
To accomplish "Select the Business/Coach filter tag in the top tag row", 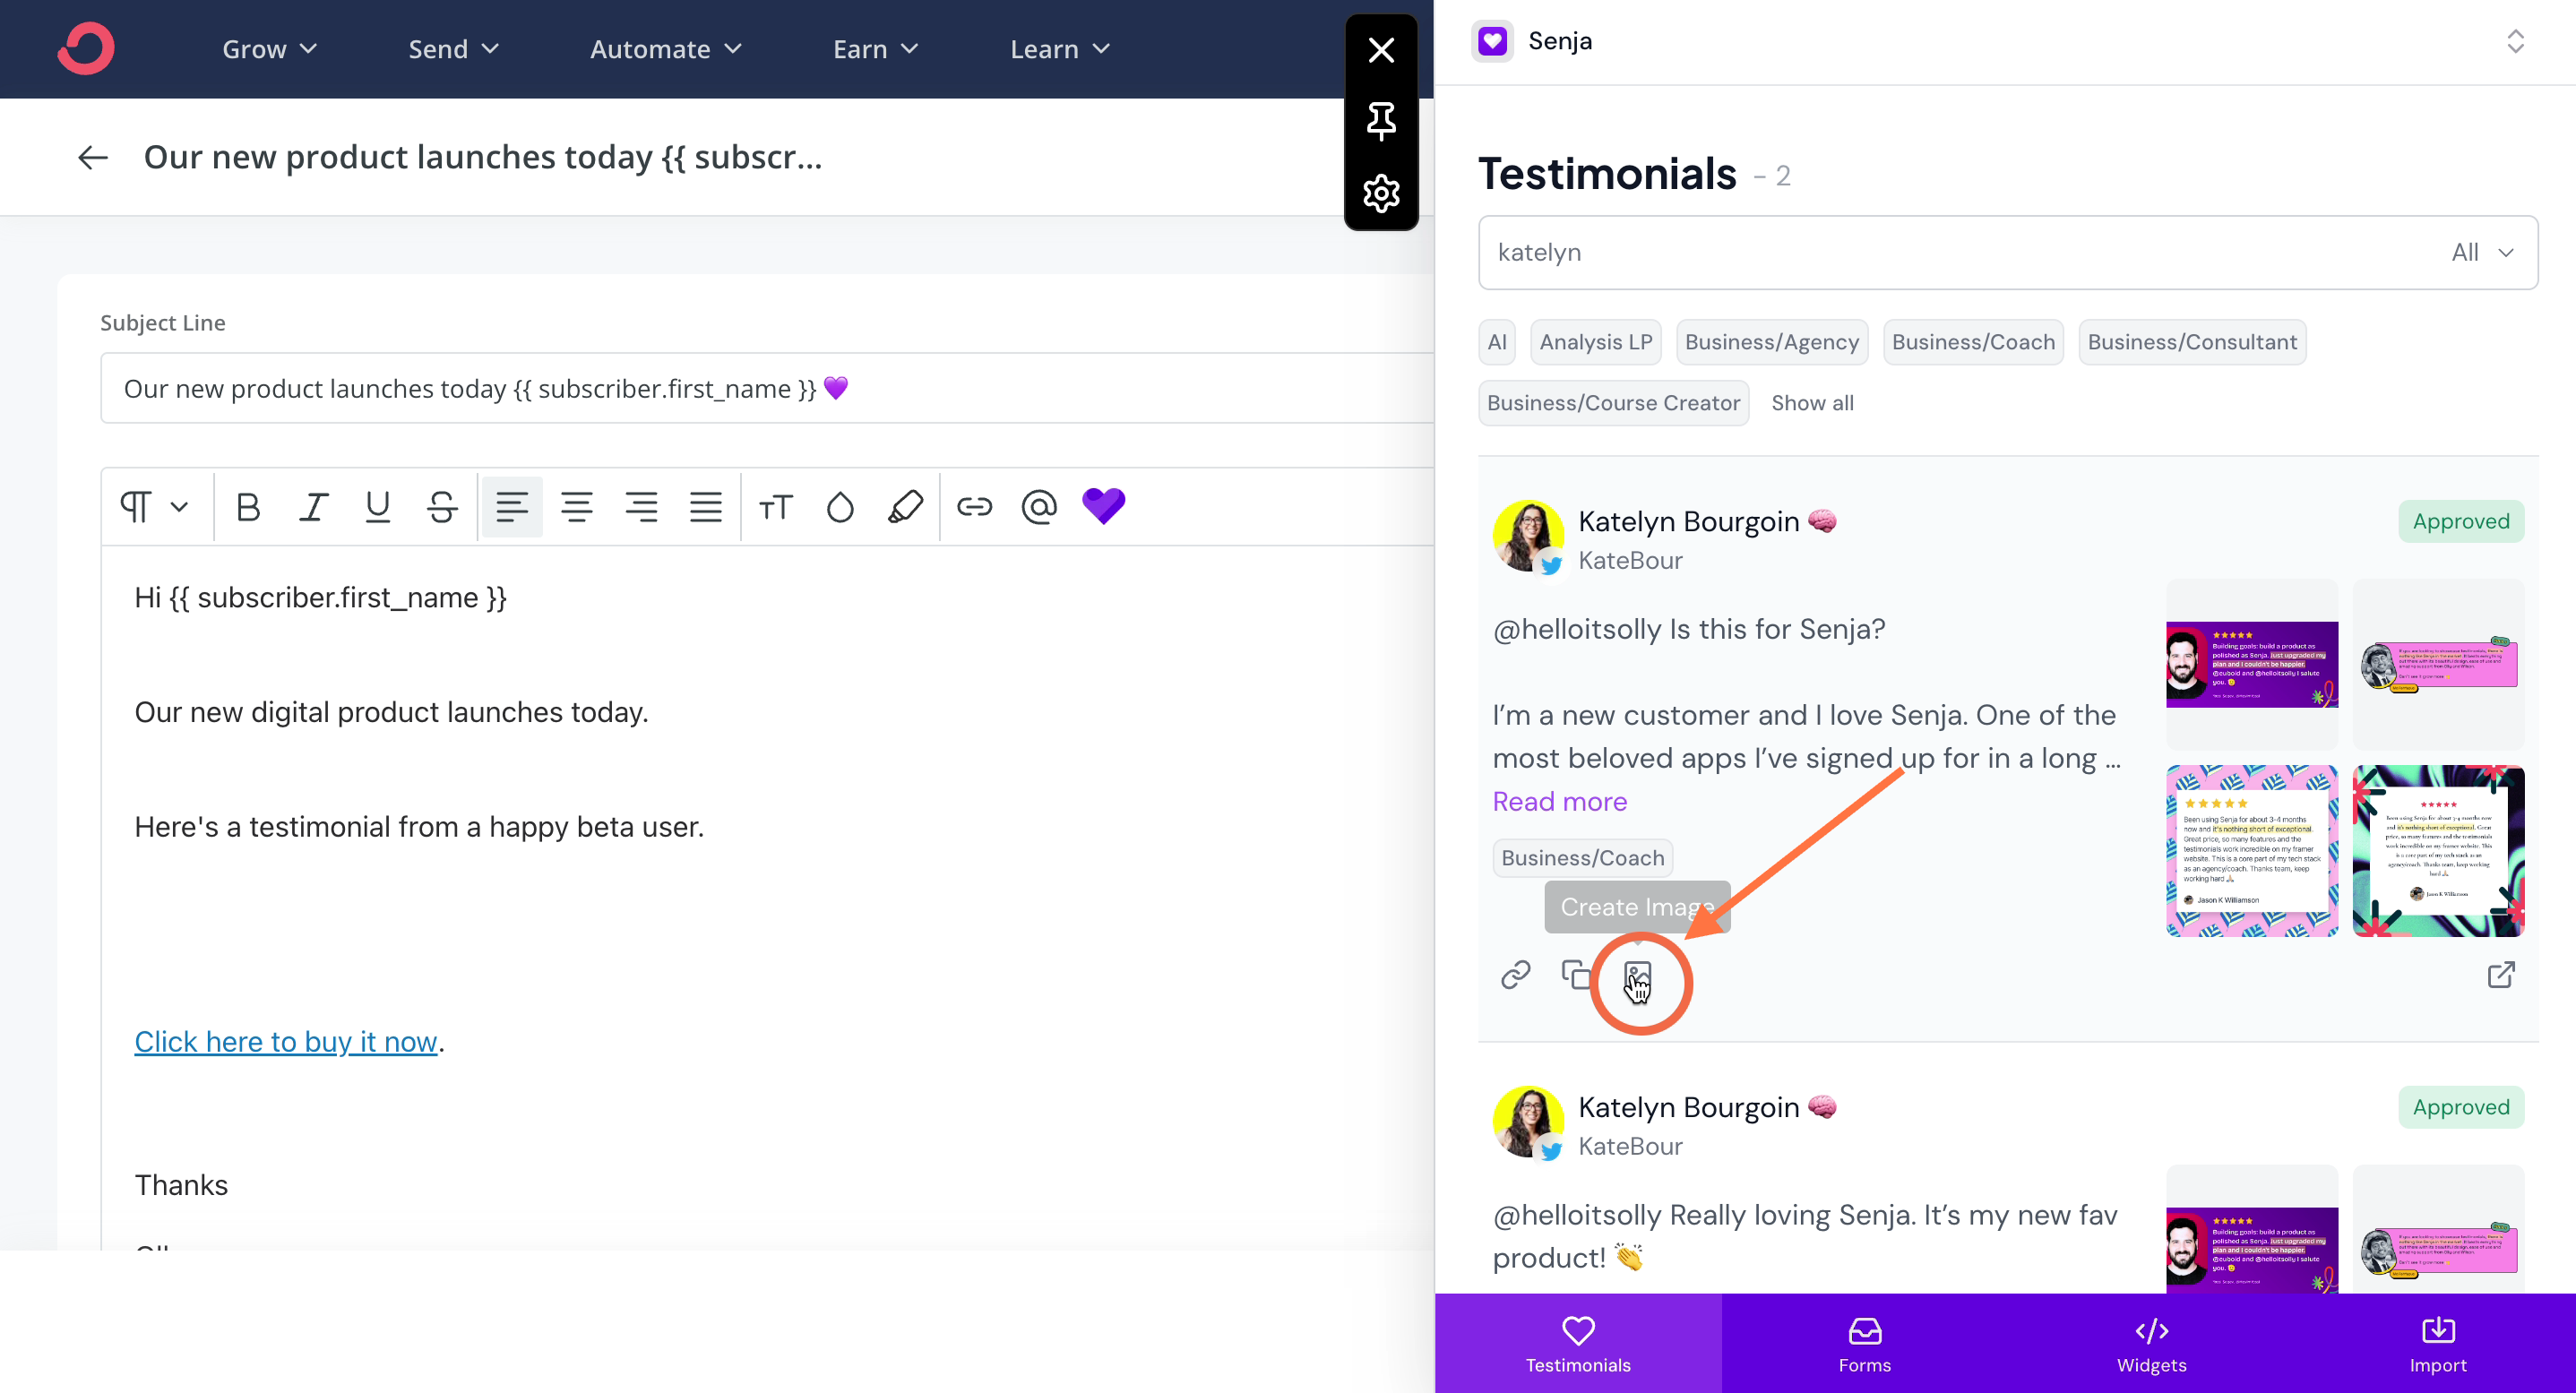I will point(1973,342).
